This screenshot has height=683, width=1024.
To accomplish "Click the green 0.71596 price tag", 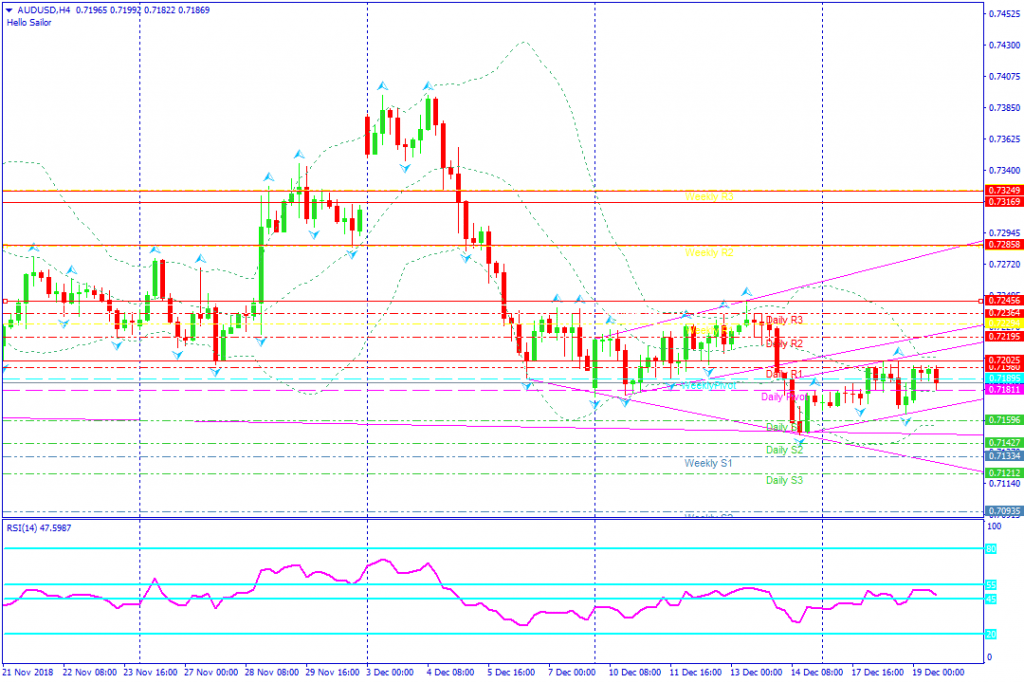I will [x=1004, y=420].
